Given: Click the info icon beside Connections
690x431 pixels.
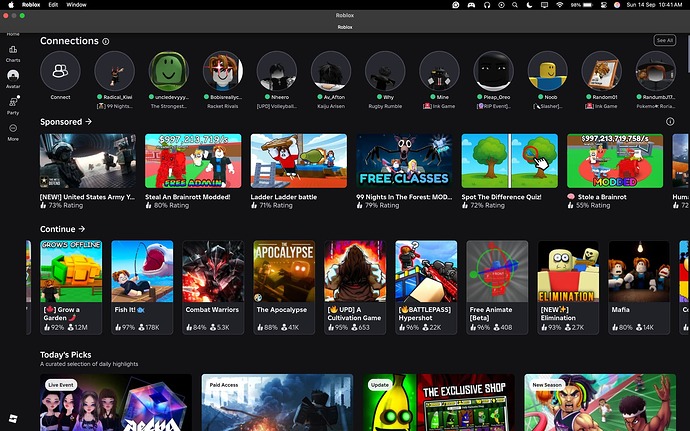Looking at the screenshot, I should (106, 41).
